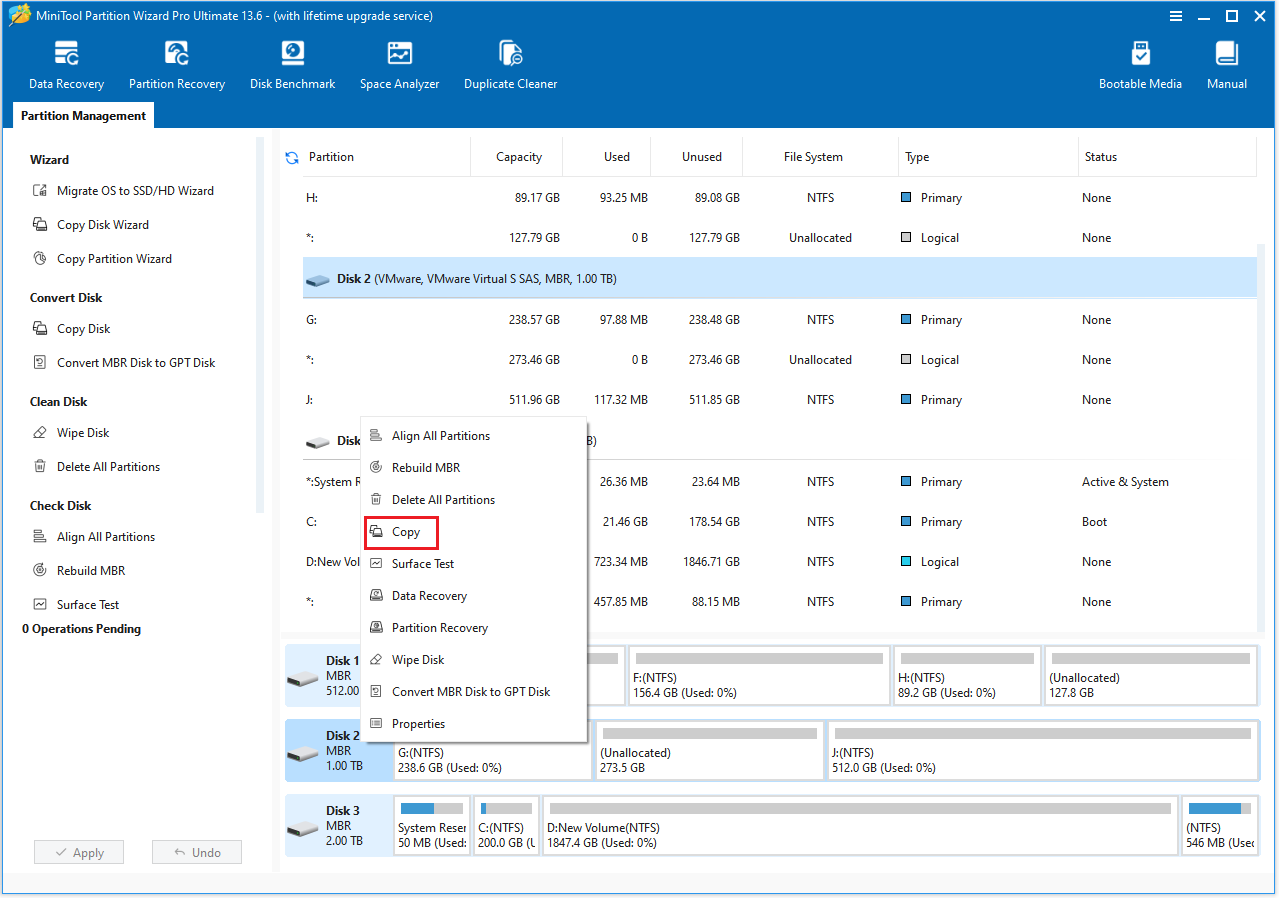Select the F:(NTFS) block in the disk map
Screen dimensions: 1282x899
[x=759, y=675]
